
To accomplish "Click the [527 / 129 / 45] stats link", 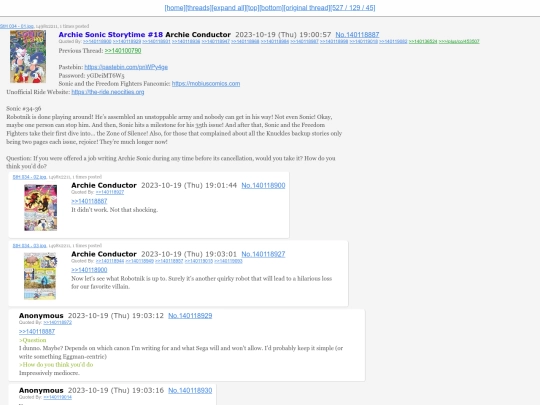I will click(x=353, y=8).
